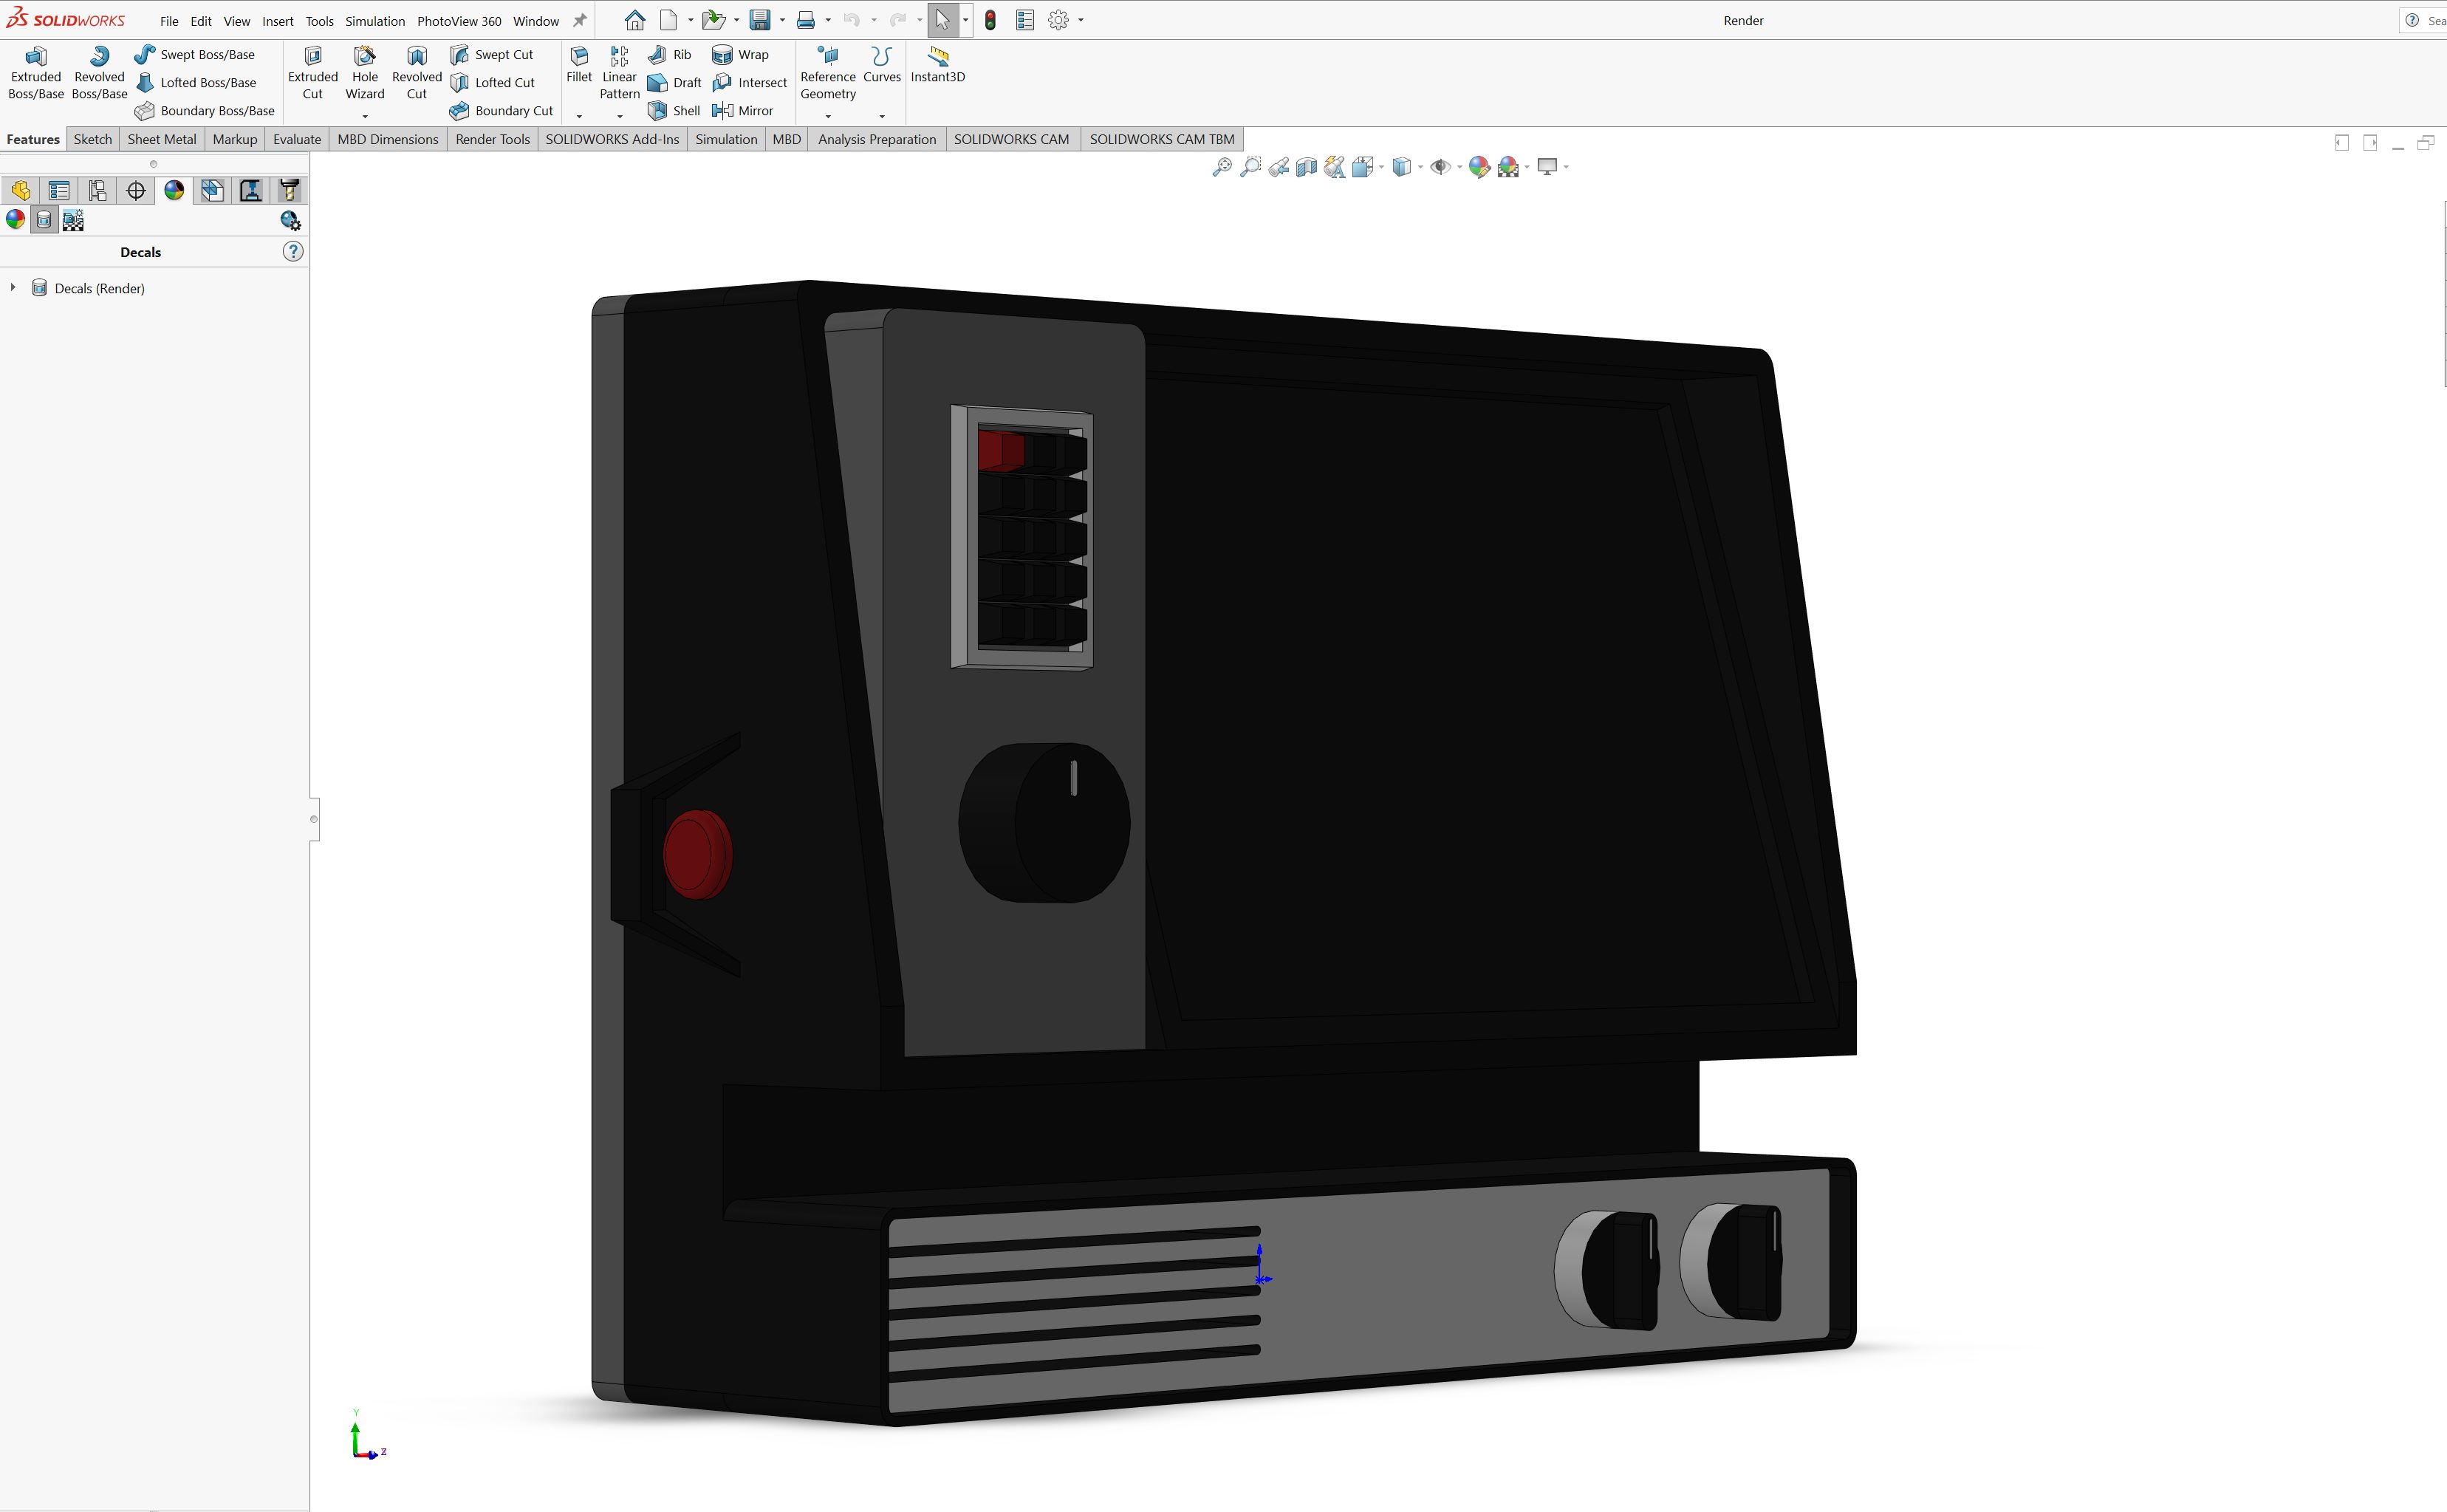This screenshot has height=1512, width=2447.
Task: Select the Extruded Boss/Base tool
Action: (x=36, y=73)
